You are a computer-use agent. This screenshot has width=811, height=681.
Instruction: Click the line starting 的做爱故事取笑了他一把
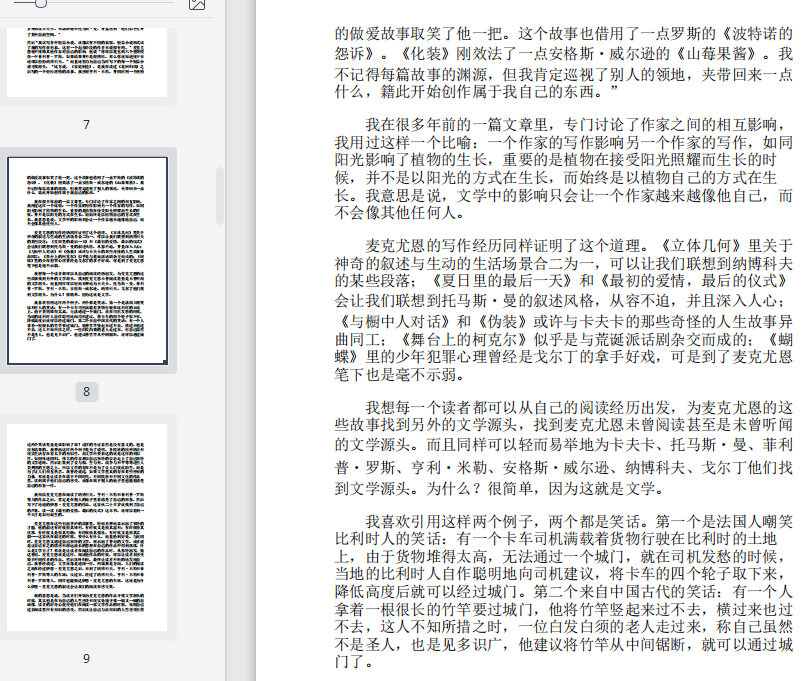[x=563, y=34]
